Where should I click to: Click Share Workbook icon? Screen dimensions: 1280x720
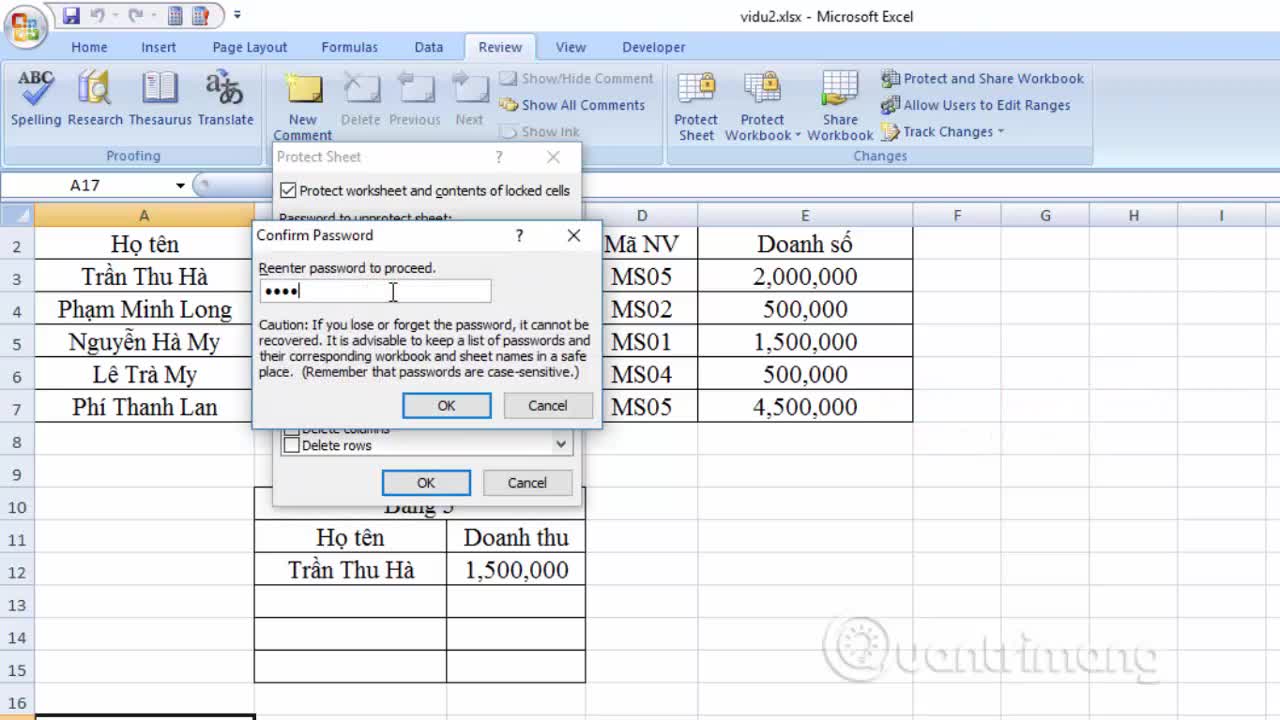pos(840,106)
